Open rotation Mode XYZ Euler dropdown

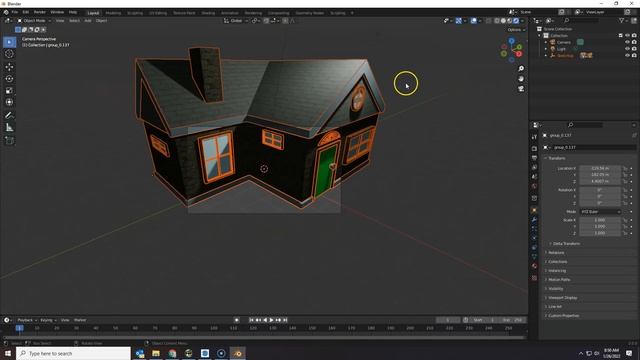pyautogui.click(x=600, y=211)
